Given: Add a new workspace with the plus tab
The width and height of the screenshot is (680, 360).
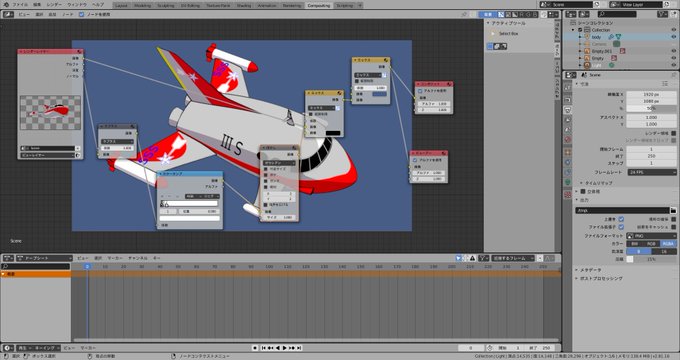Looking at the screenshot, I should [x=359, y=5].
